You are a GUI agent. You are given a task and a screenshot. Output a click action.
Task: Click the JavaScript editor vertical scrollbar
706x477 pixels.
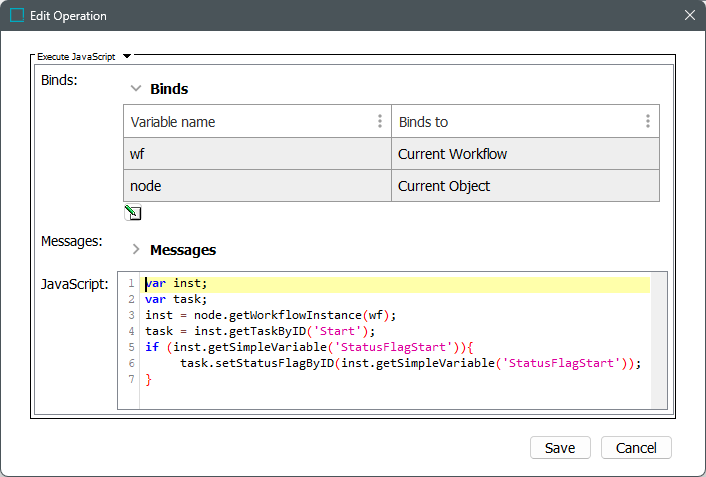(659, 340)
